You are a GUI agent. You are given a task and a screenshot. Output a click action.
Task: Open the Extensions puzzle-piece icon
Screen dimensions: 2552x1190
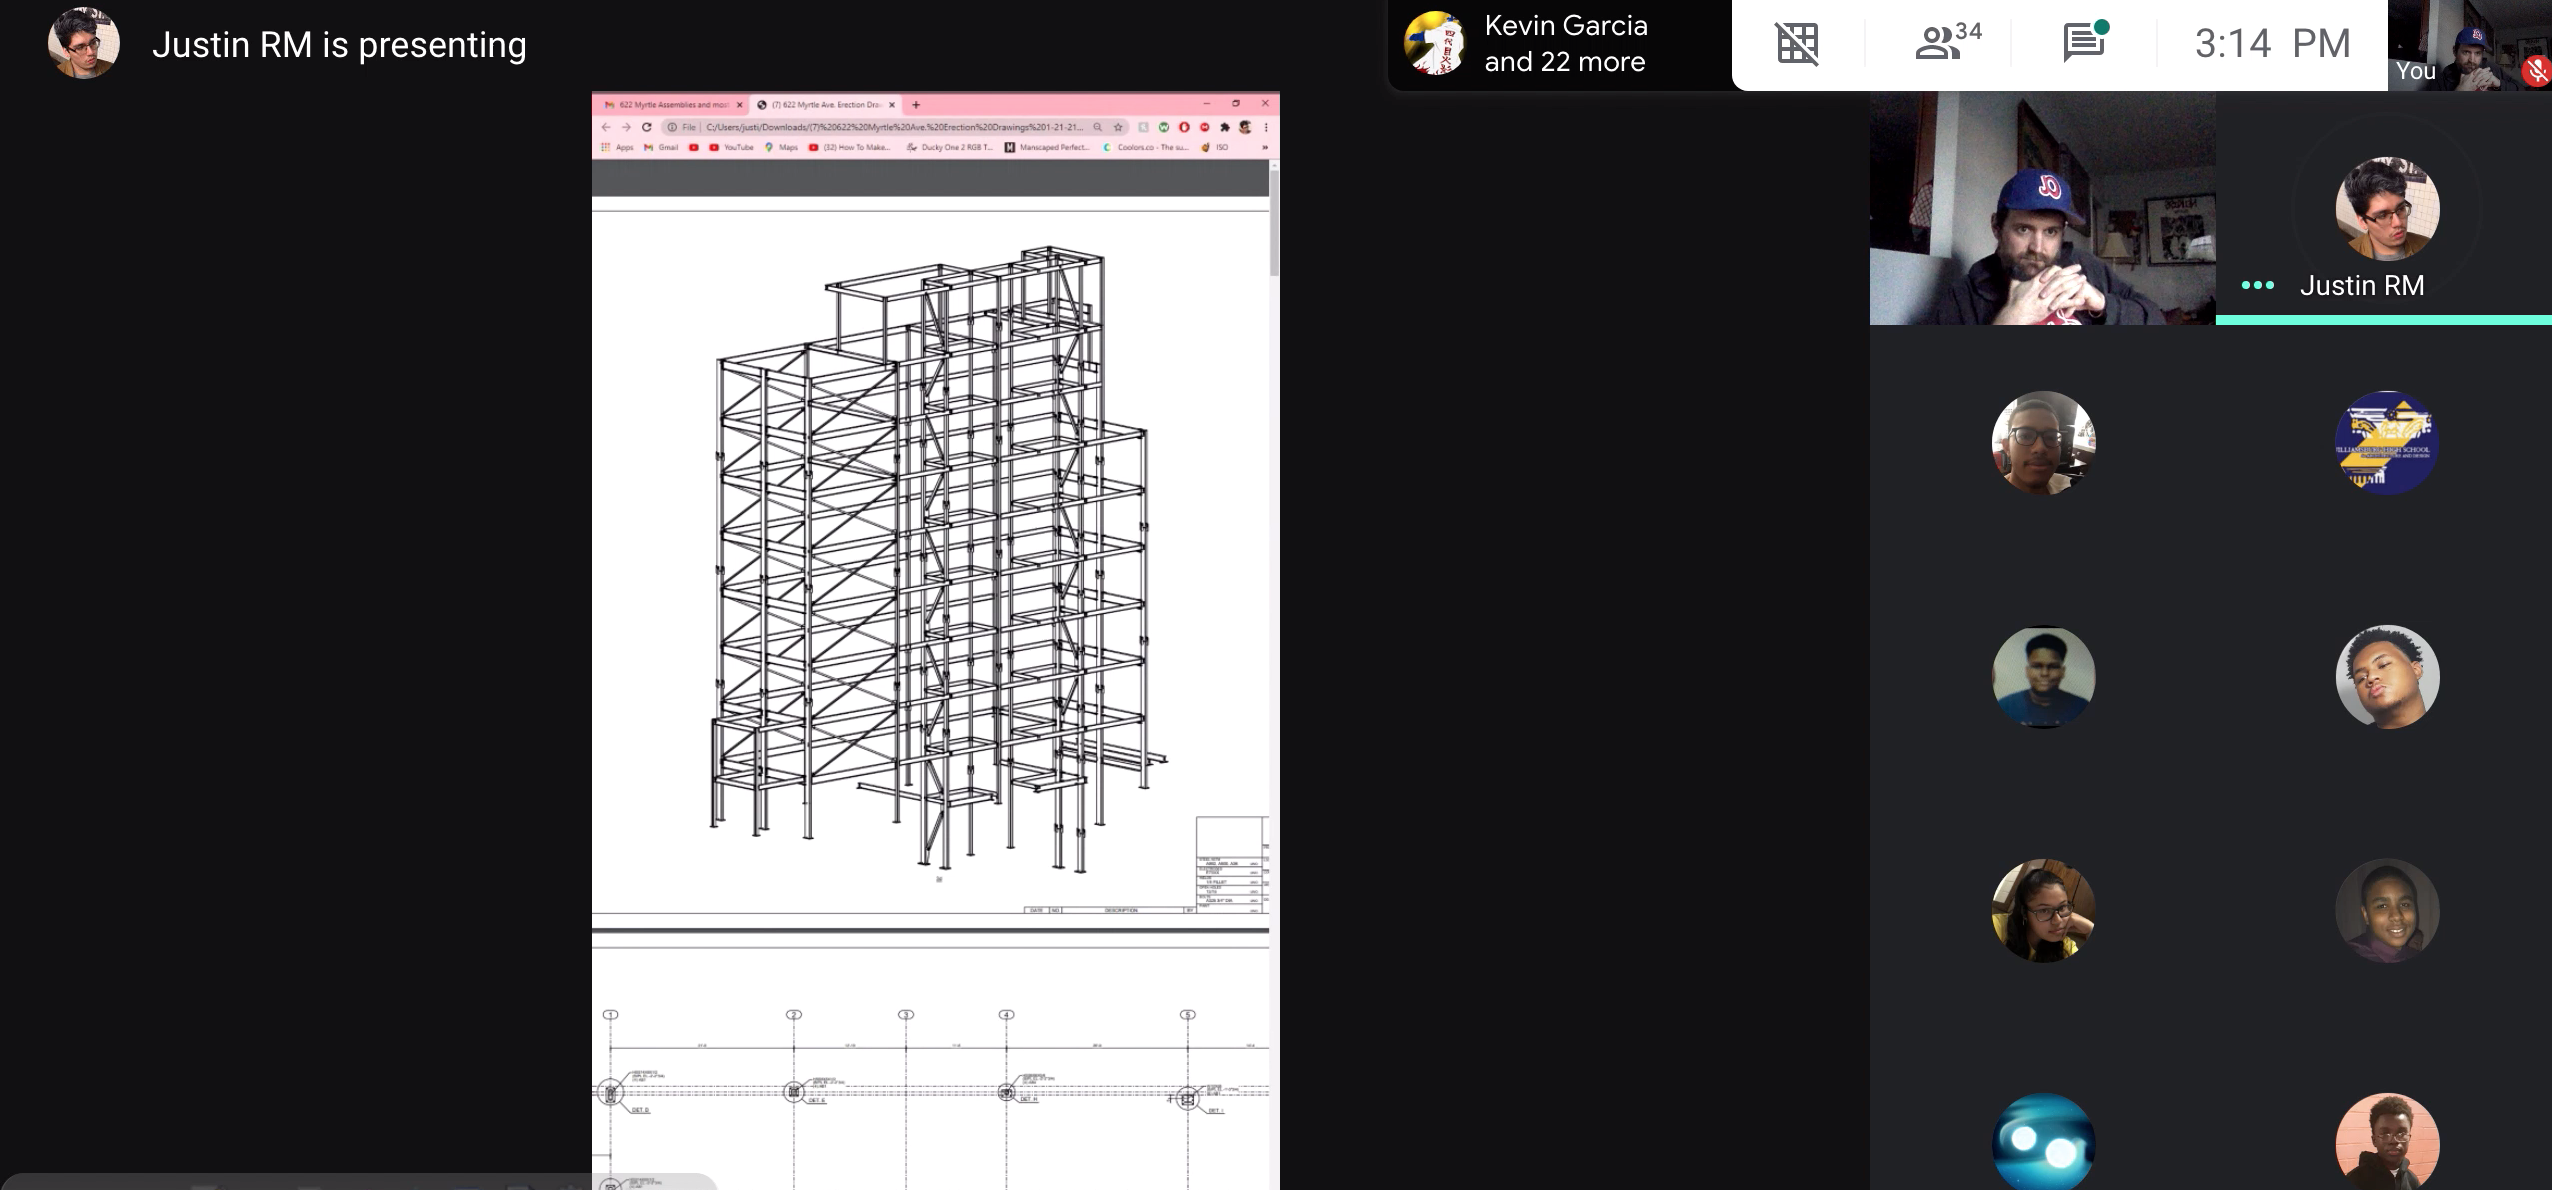pyautogui.click(x=1224, y=127)
